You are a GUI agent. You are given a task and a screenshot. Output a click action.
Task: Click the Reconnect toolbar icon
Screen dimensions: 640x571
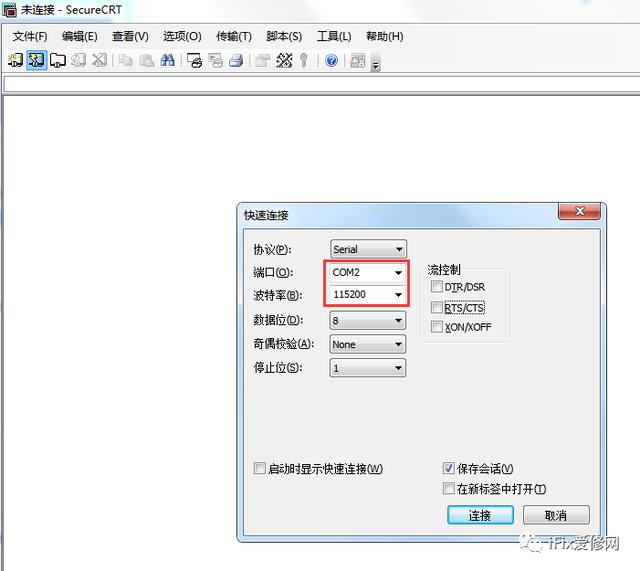78,60
